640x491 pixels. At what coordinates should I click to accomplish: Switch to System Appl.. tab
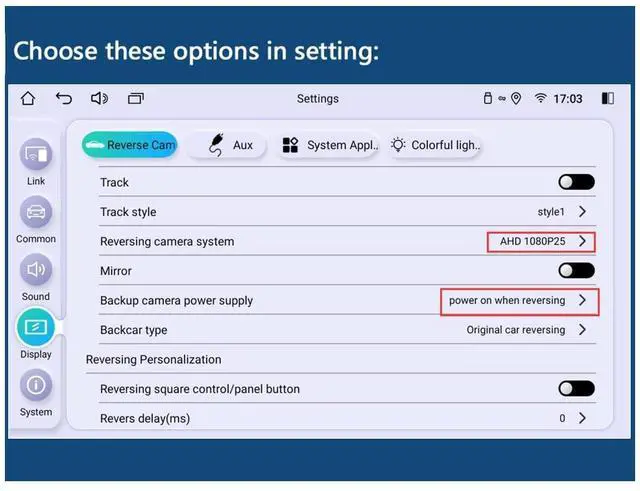[329, 146]
